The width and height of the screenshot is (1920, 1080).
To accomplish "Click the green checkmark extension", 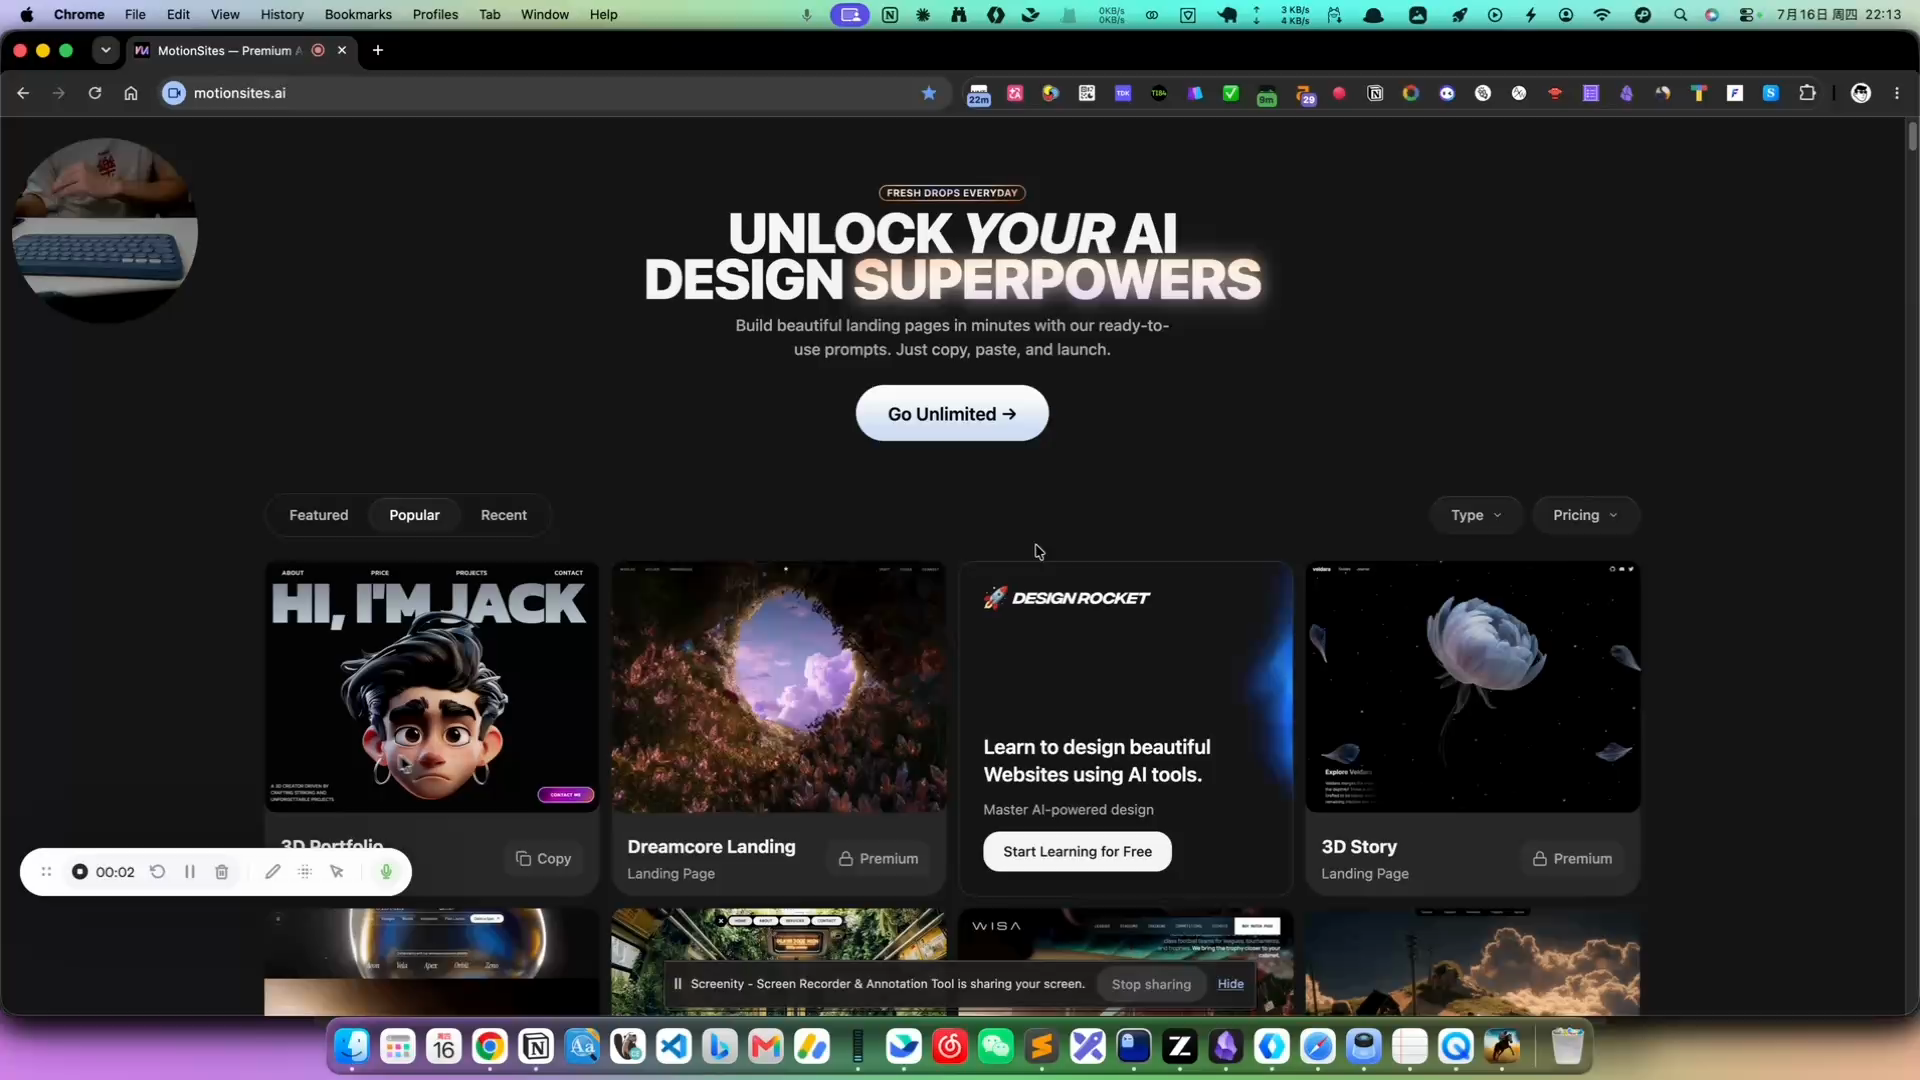I will [1231, 93].
